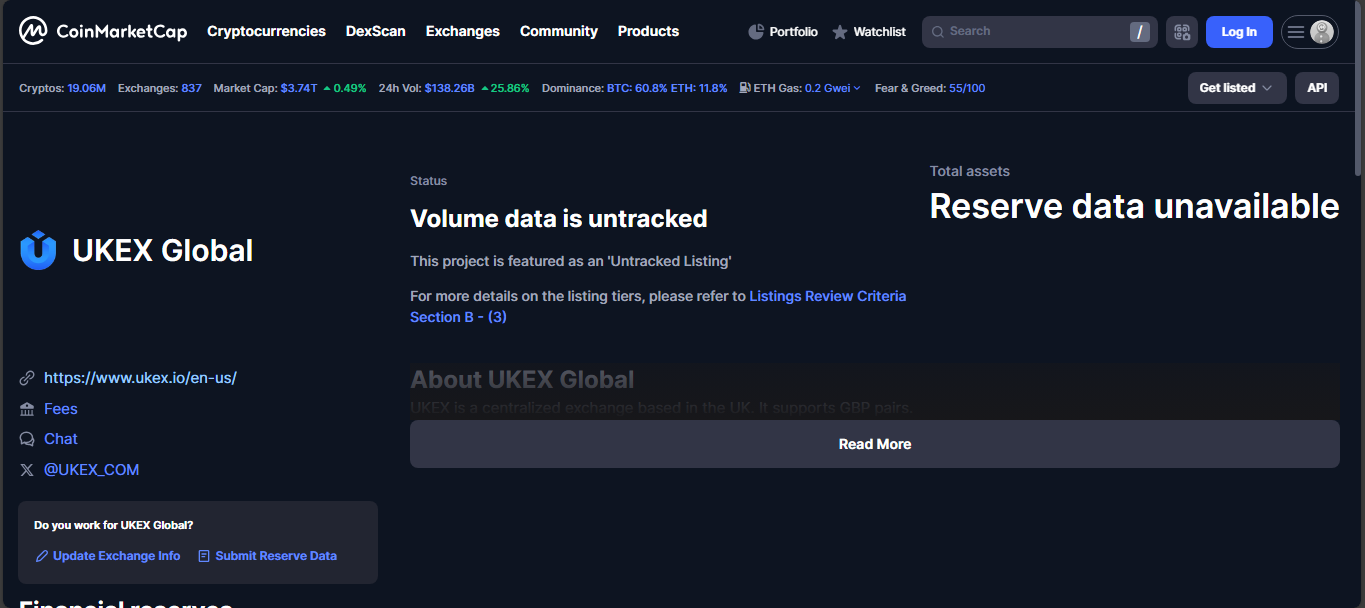Click the UKEX Global title text
The image size is (1365, 608).
point(163,250)
